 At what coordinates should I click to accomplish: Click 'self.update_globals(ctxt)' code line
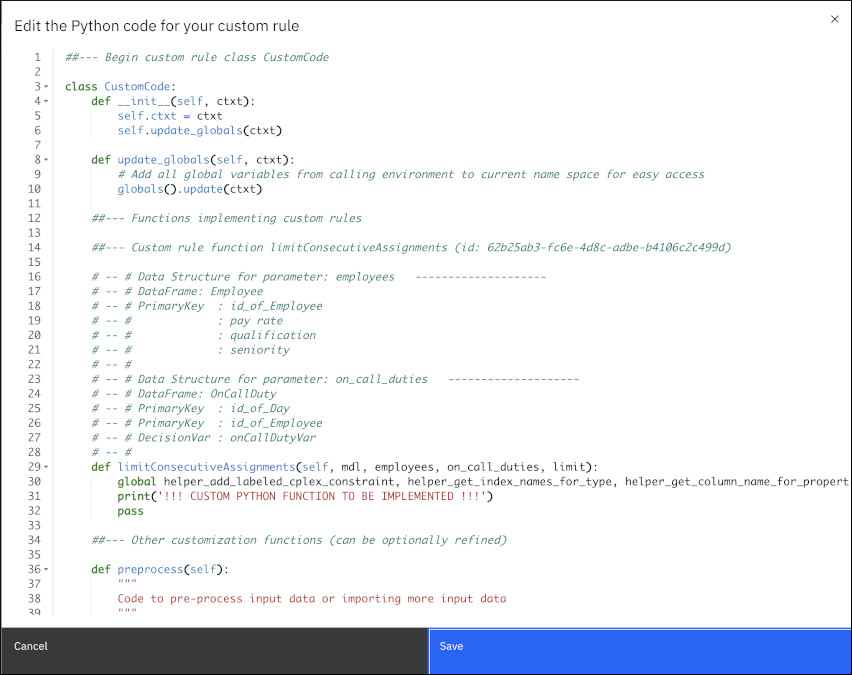(x=200, y=130)
